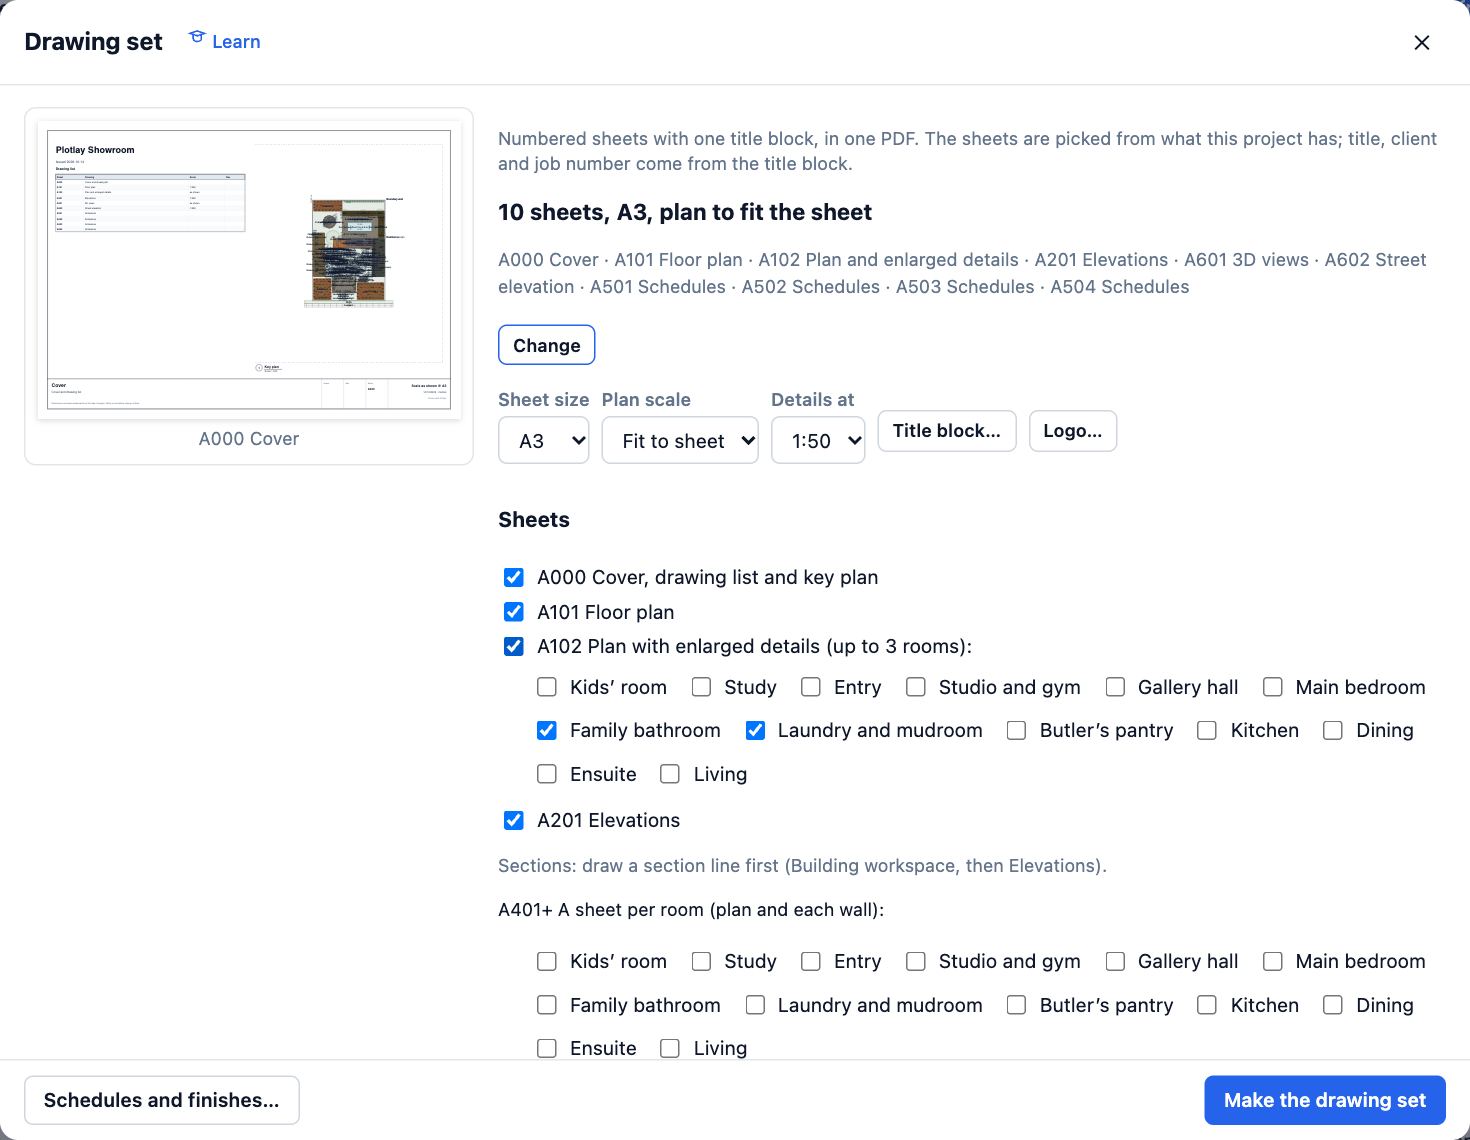
Task: Open the Title block settings
Action: point(947,431)
